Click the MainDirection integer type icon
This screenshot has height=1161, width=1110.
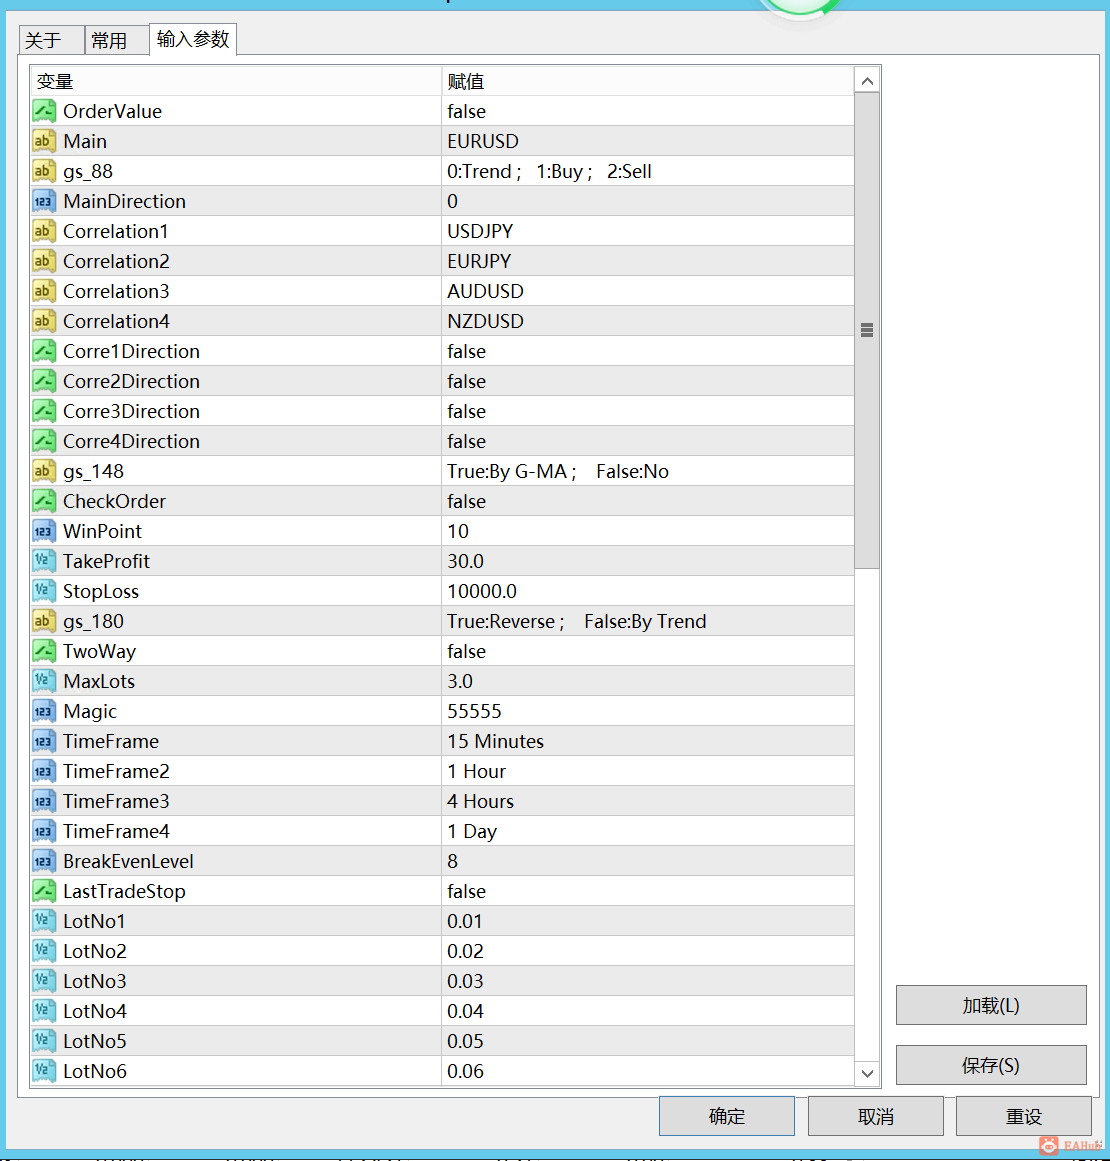[x=44, y=201]
